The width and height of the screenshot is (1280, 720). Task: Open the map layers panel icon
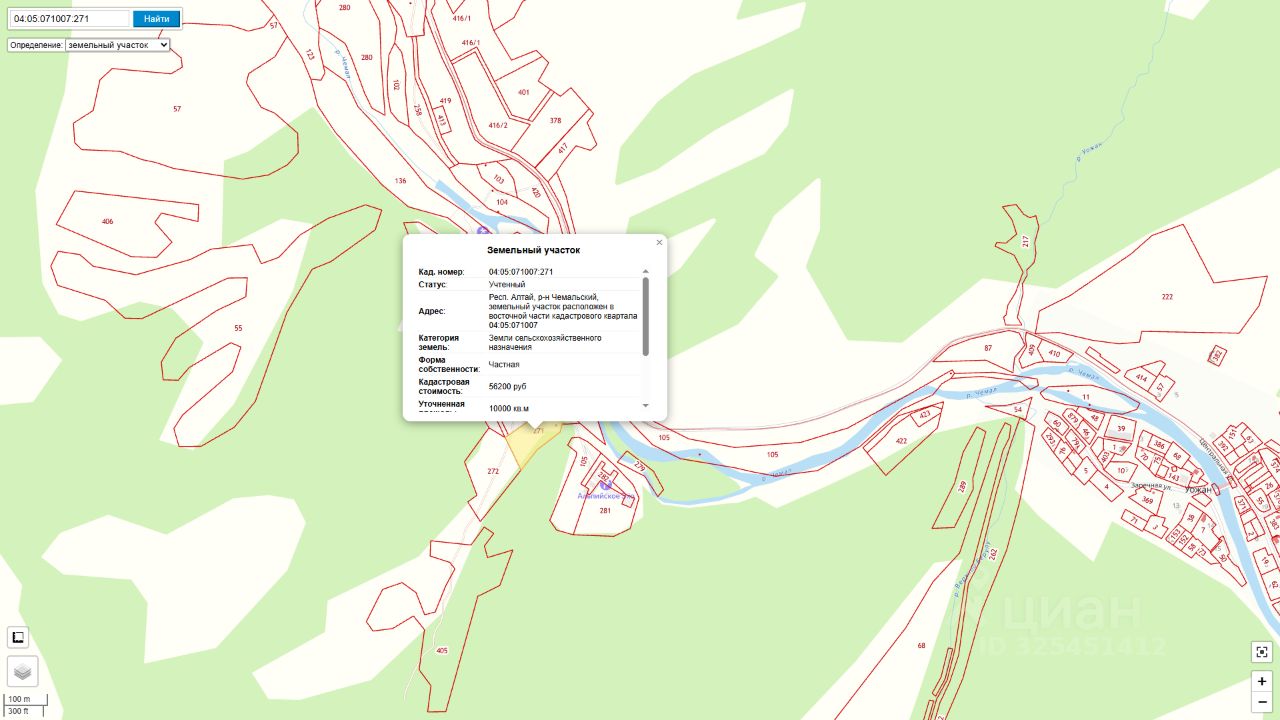pos(22,672)
